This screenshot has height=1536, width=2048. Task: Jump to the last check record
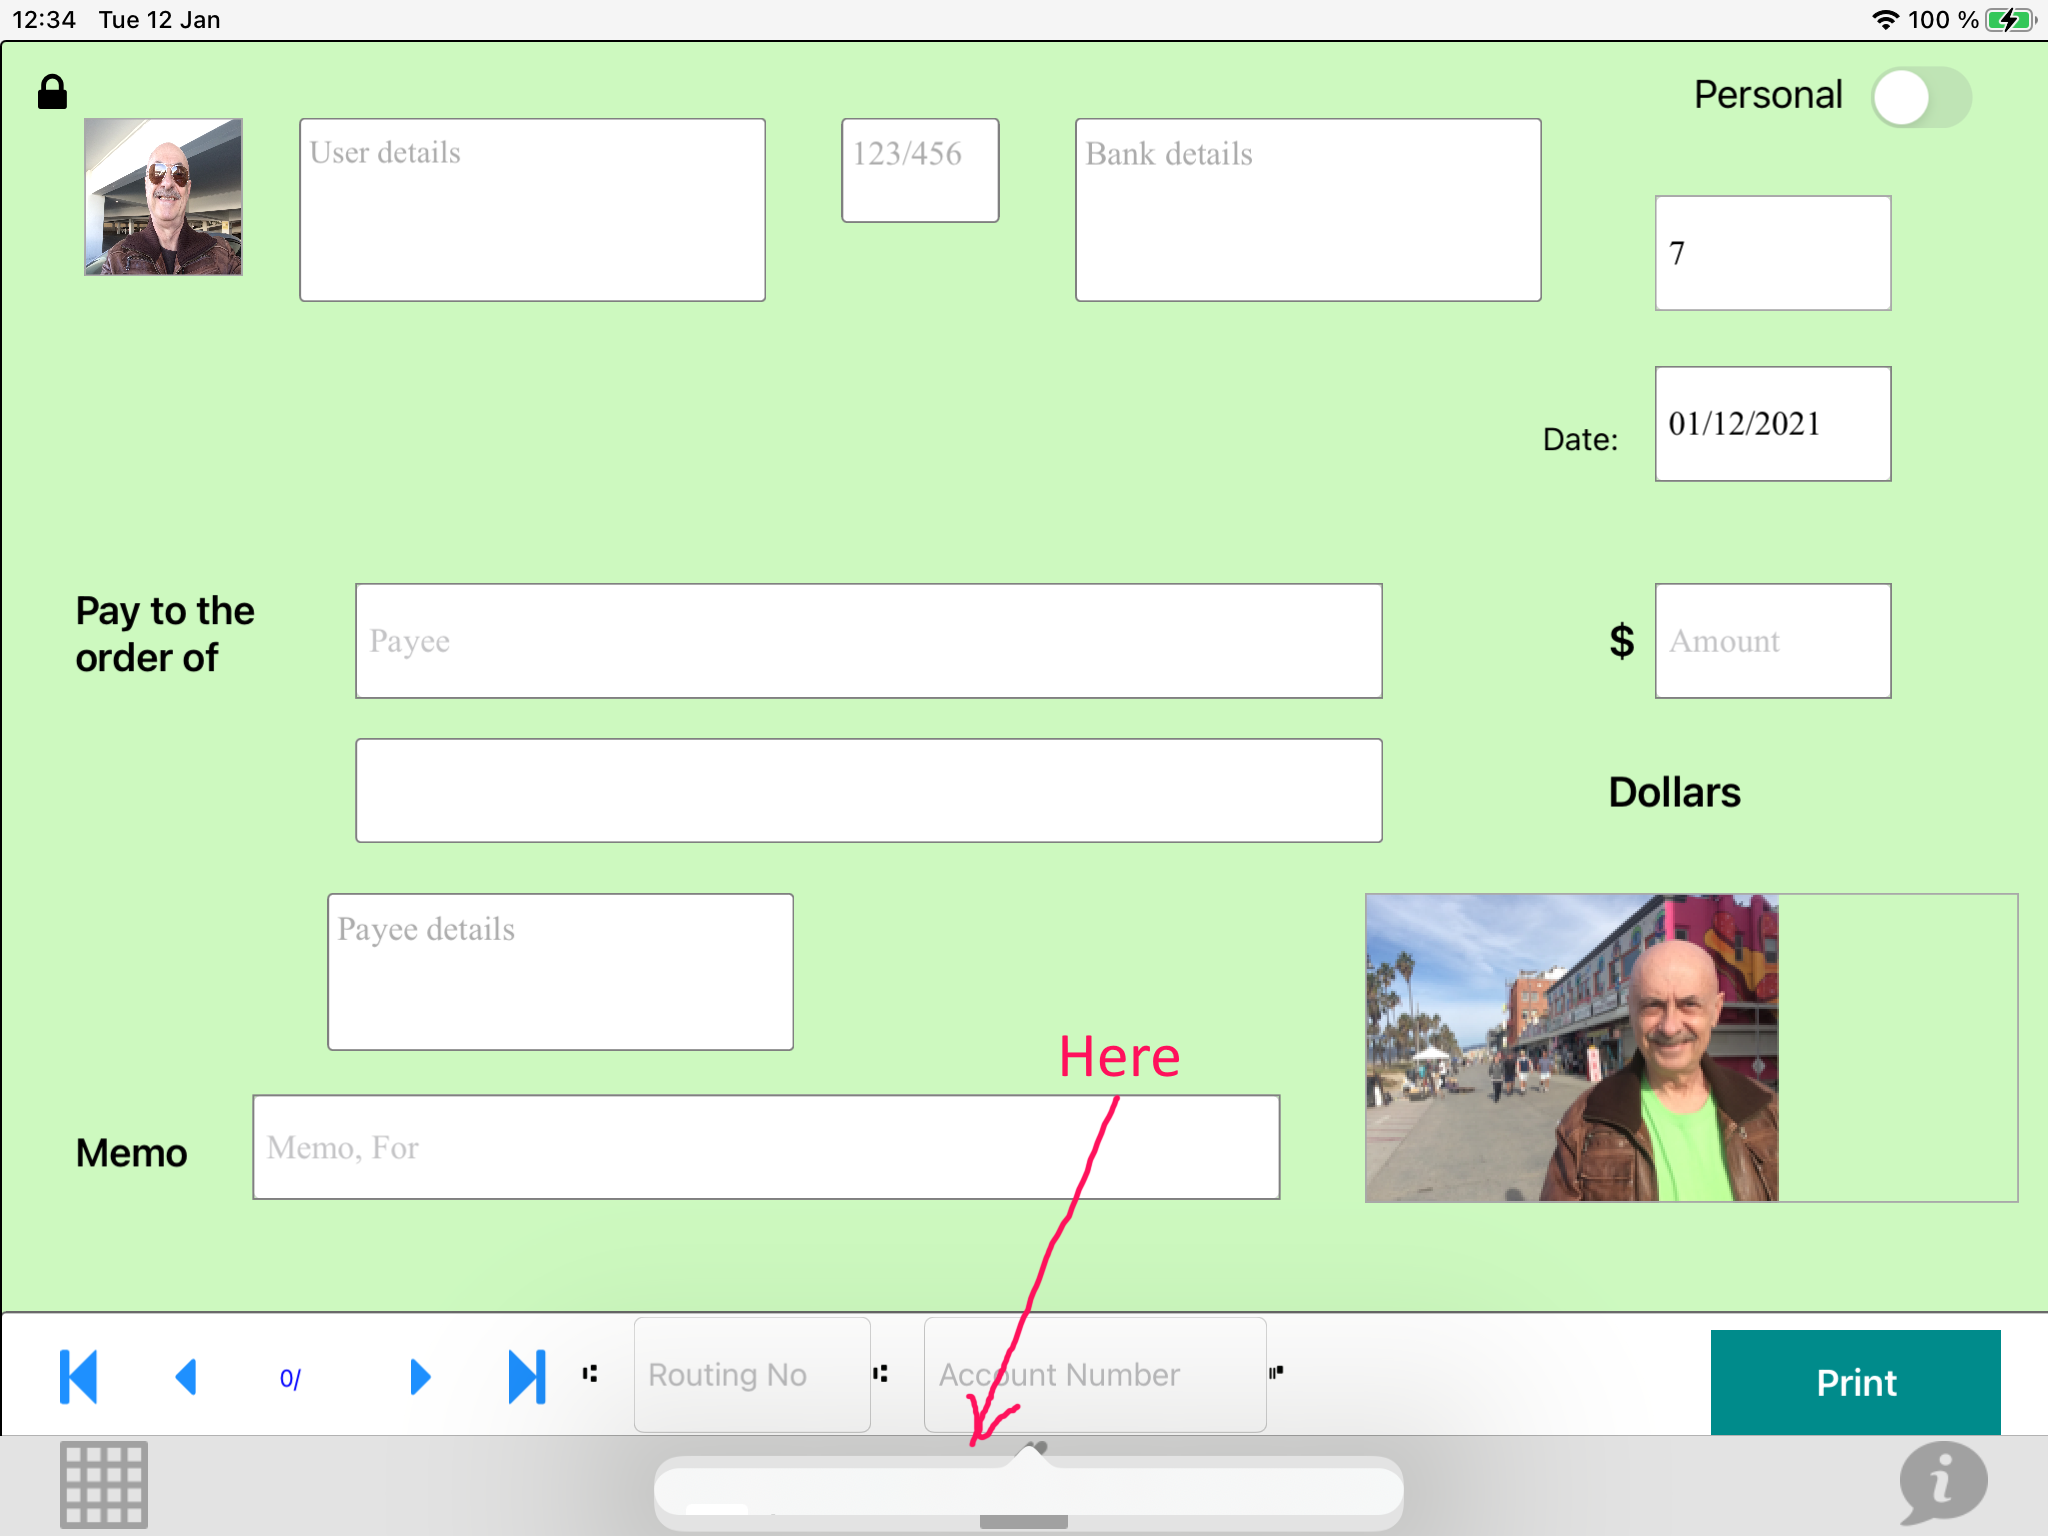[527, 1376]
